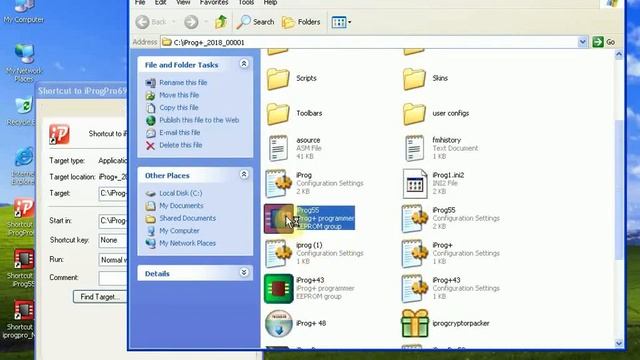The width and height of the screenshot is (640, 360).
Task: Select the iProg+43 Configuration Settings icon
Action: [414, 289]
